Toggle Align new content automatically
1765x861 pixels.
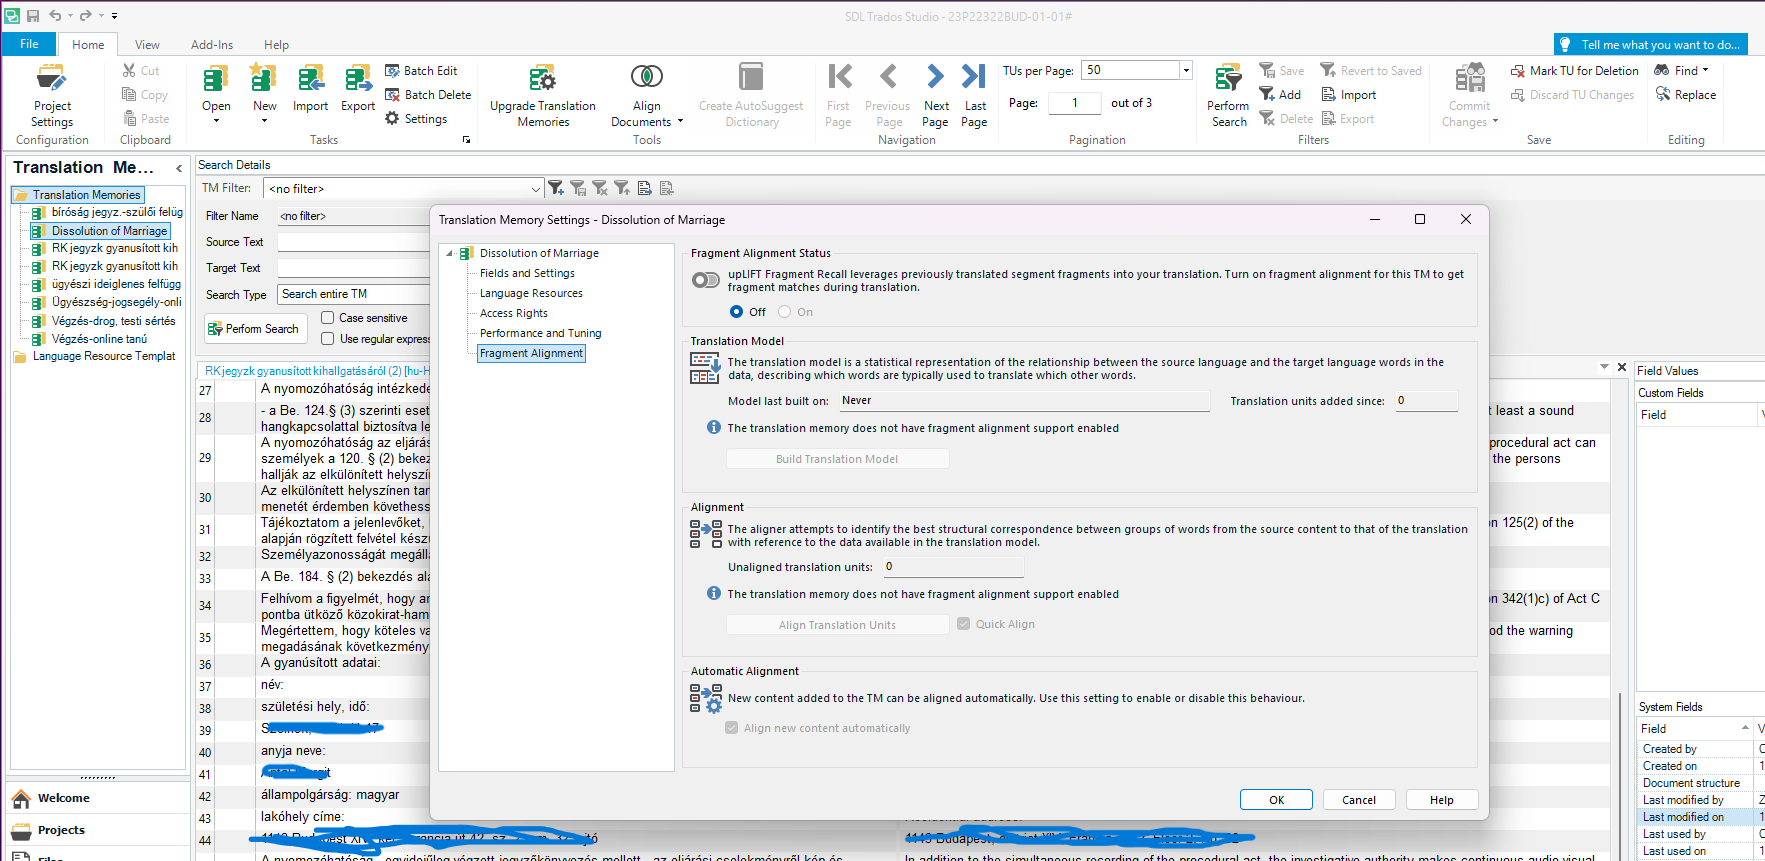731,728
